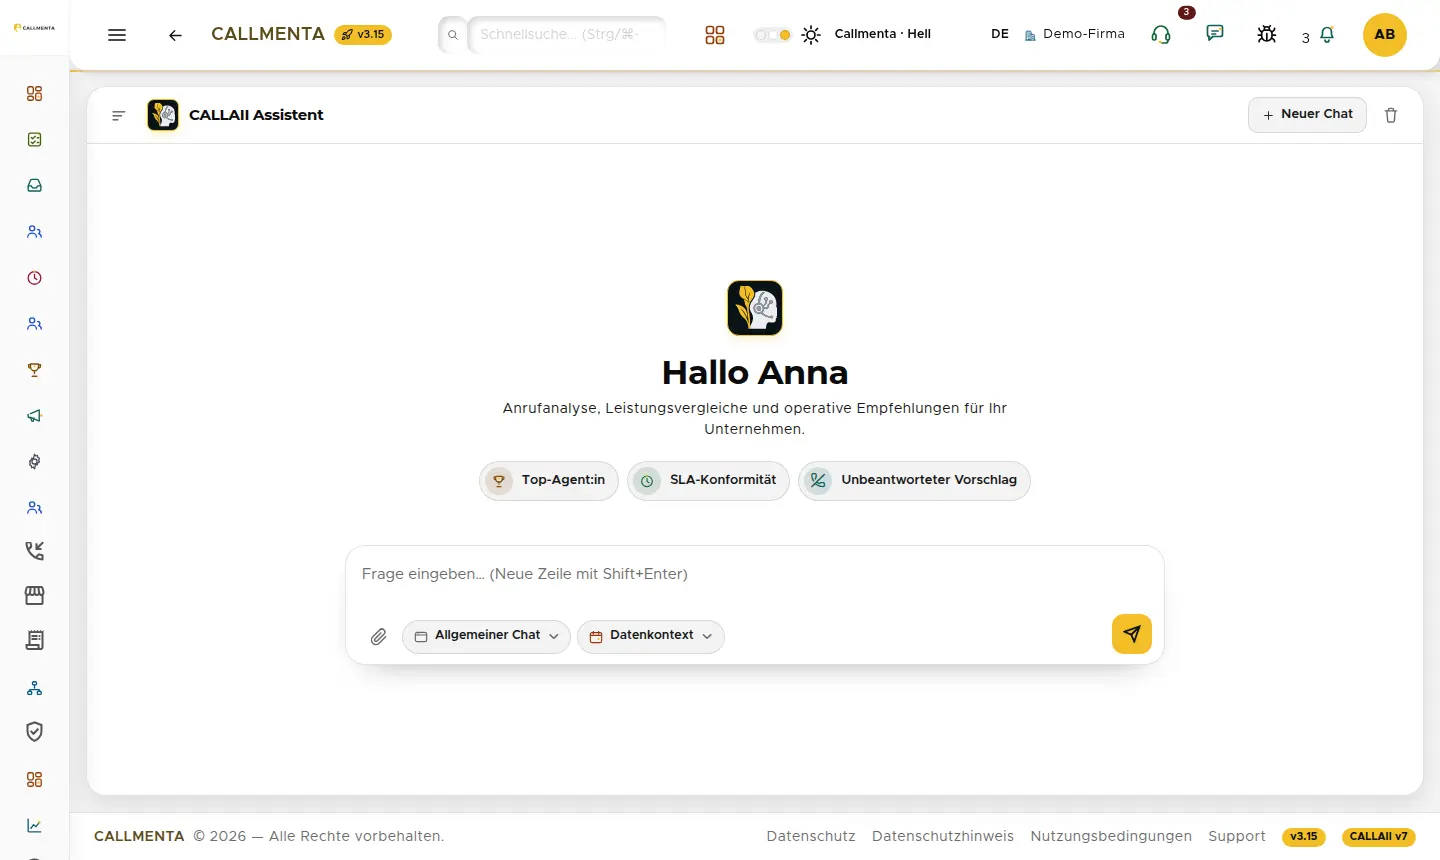Open the red clock sidebar icon
Viewport: 1440px width, 860px height.
[35, 278]
